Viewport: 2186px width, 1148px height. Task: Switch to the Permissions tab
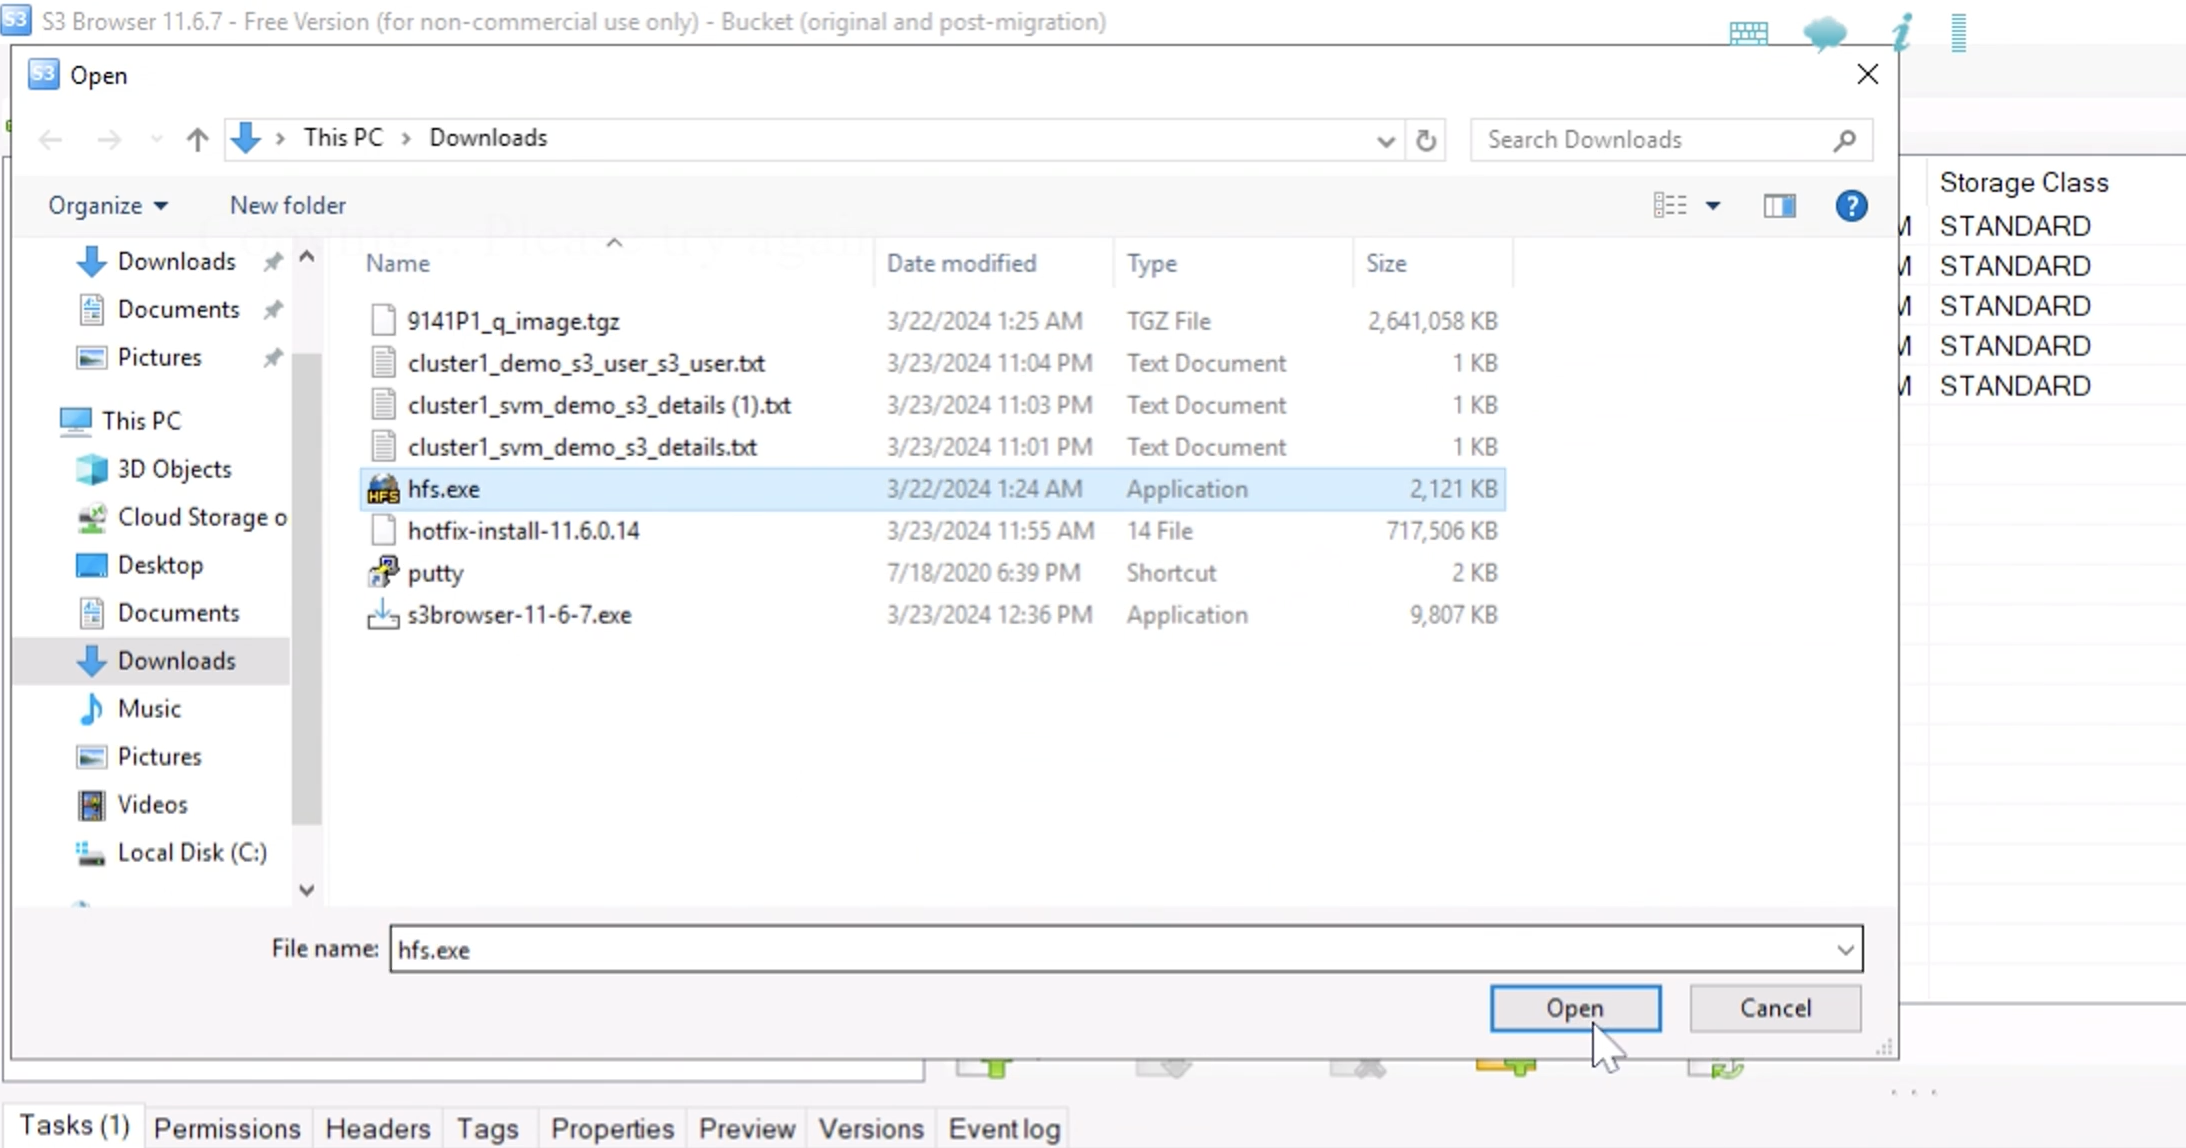pyautogui.click(x=227, y=1128)
